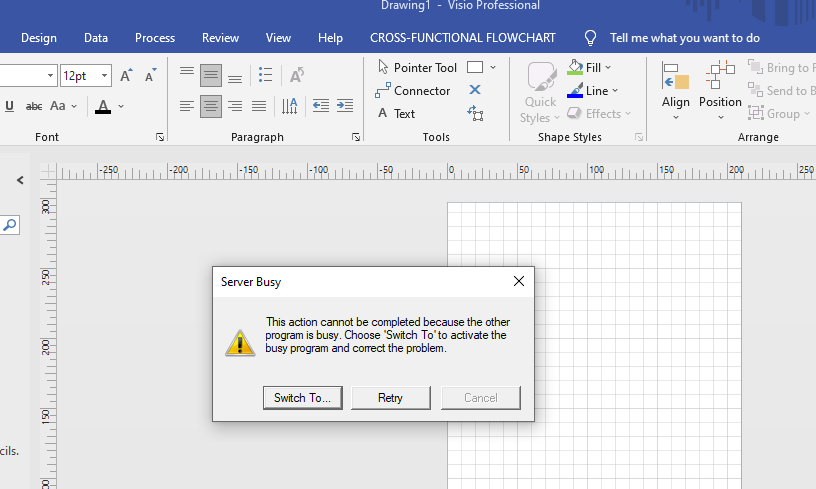
Task: Open Quick Styles gallery
Action: click(x=540, y=93)
